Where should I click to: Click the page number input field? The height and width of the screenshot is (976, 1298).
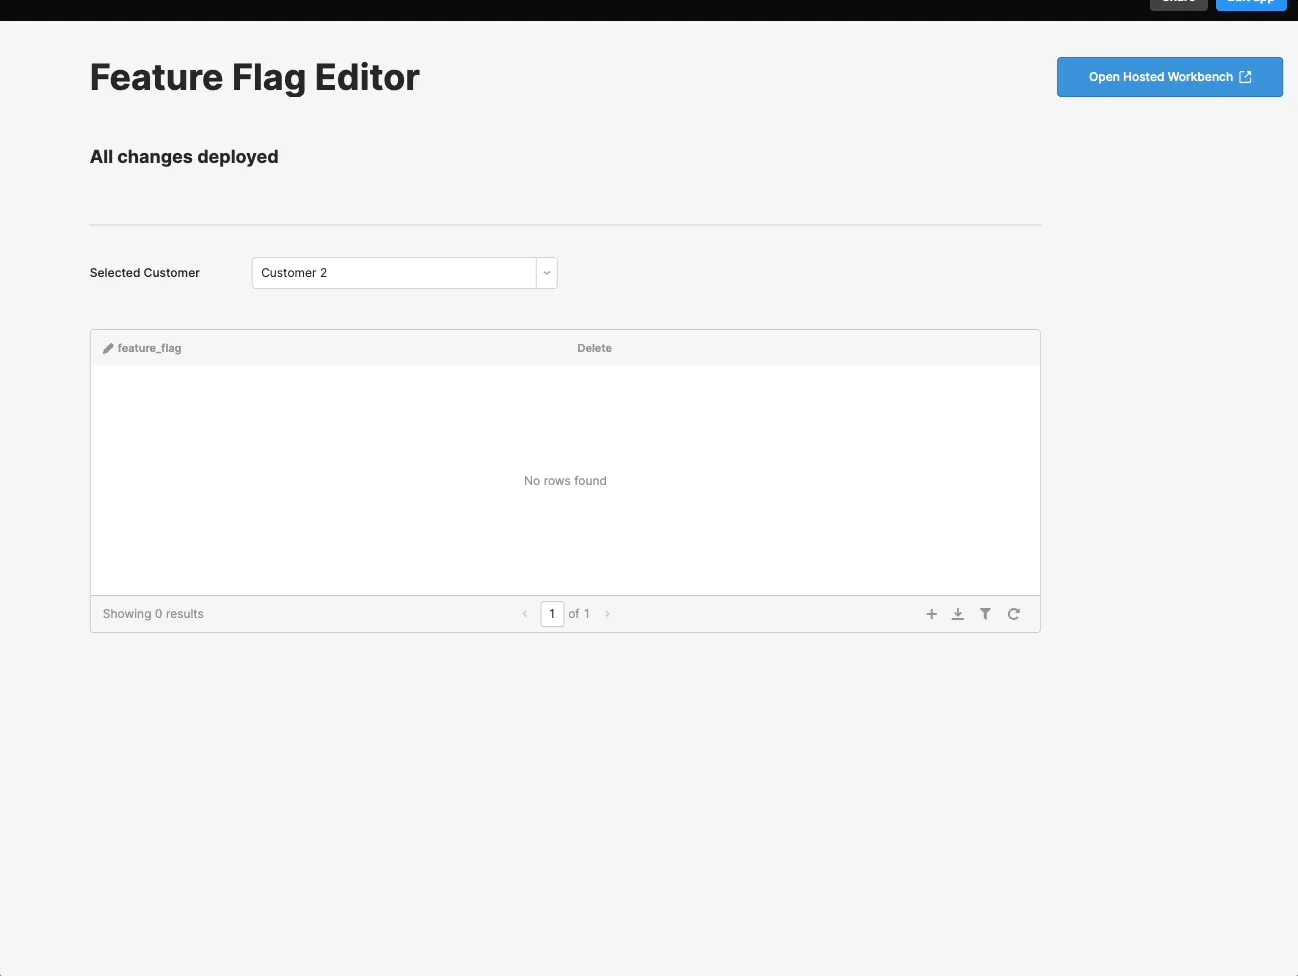552,614
